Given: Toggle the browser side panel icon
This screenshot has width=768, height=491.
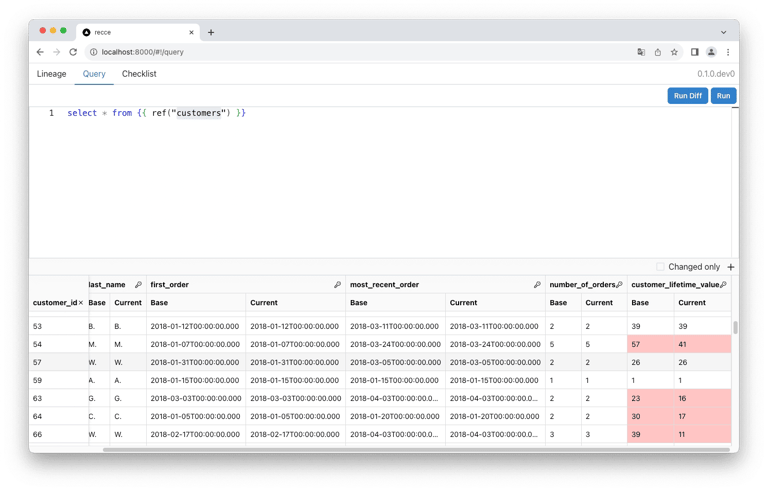Looking at the screenshot, I should point(695,52).
